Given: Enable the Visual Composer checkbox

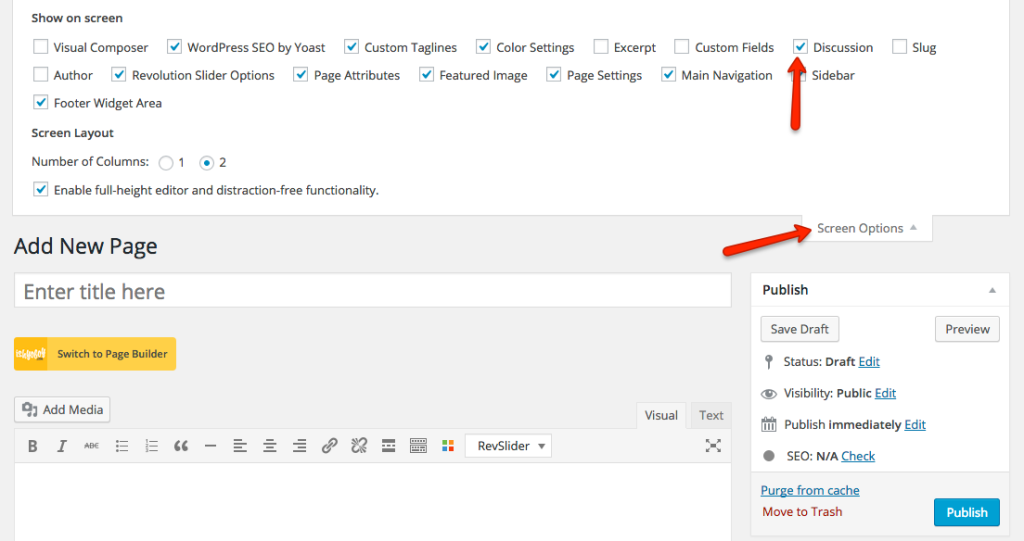Looking at the screenshot, I should pyautogui.click(x=40, y=47).
